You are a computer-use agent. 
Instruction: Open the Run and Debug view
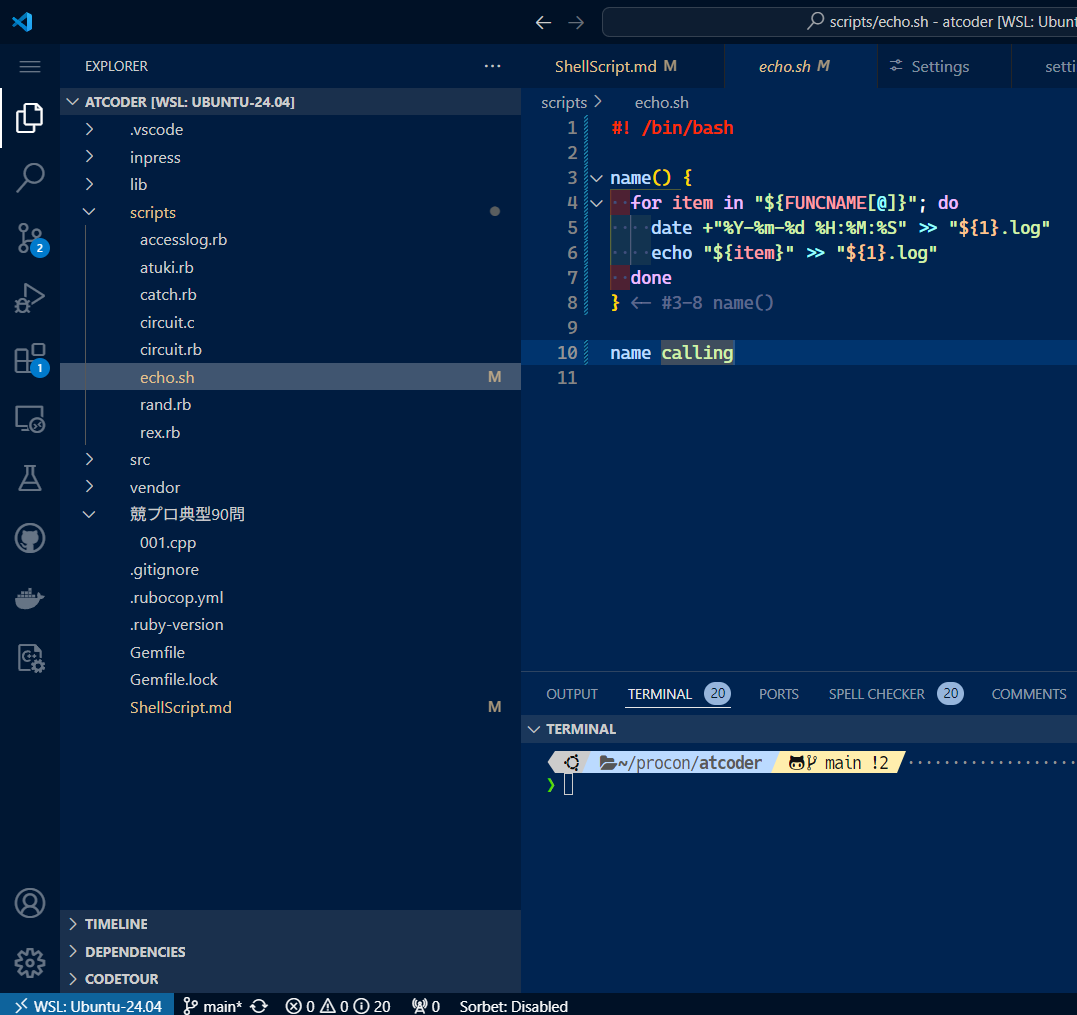click(x=29, y=297)
